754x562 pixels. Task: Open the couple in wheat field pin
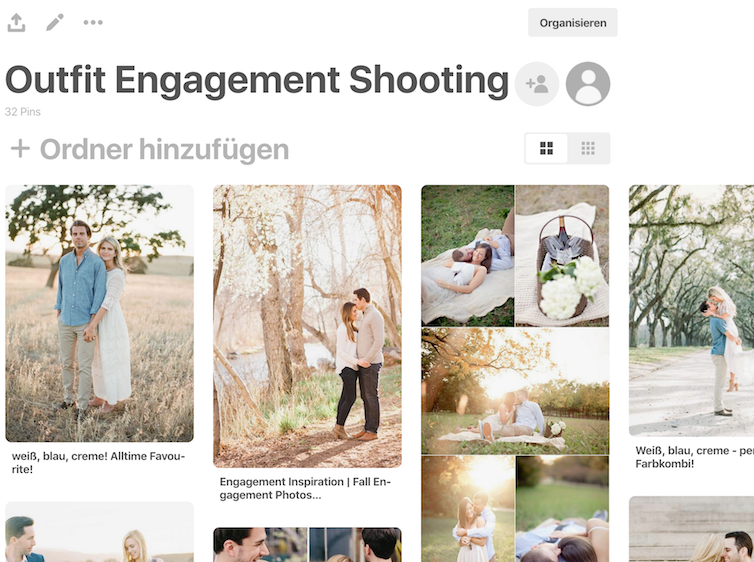100,313
